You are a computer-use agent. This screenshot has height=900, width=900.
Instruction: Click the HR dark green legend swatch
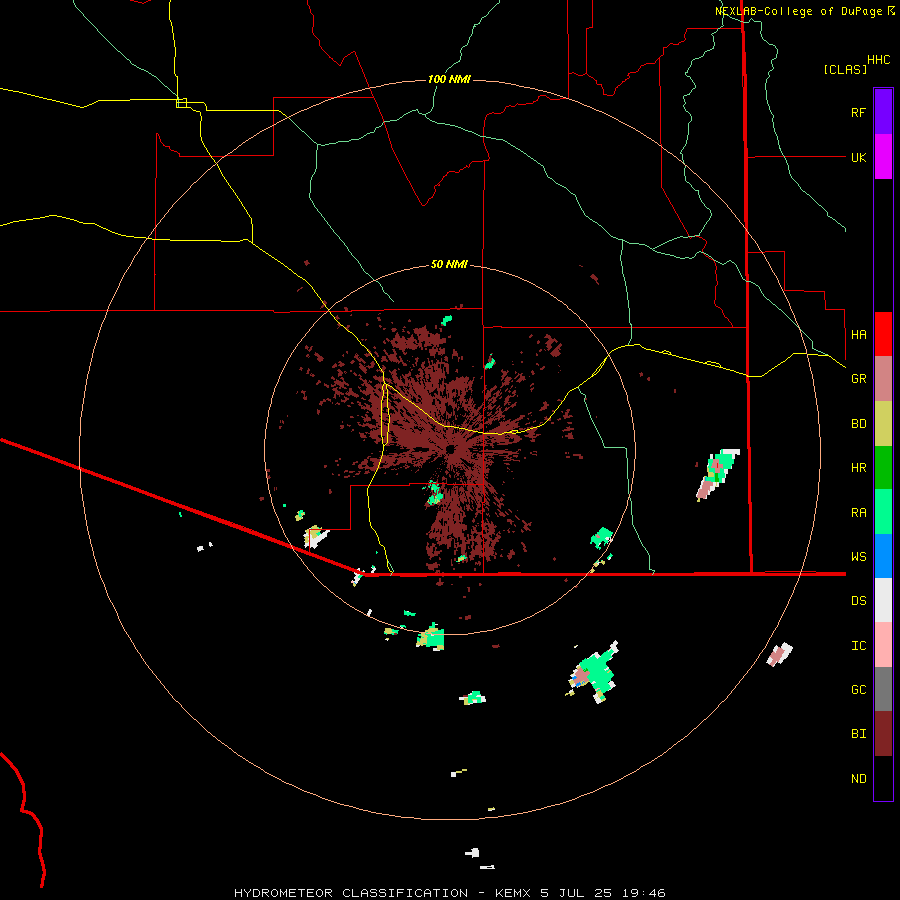click(x=883, y=468)
